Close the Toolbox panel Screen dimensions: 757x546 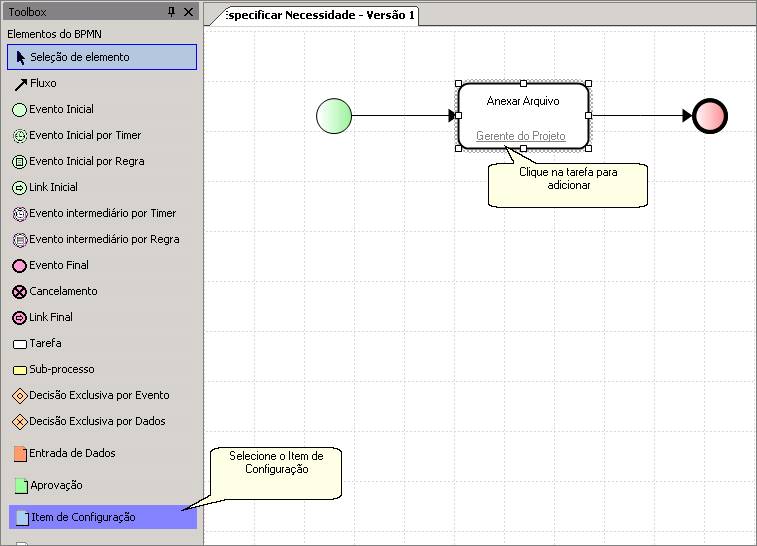pyautogui.click(x=188, y=12)
